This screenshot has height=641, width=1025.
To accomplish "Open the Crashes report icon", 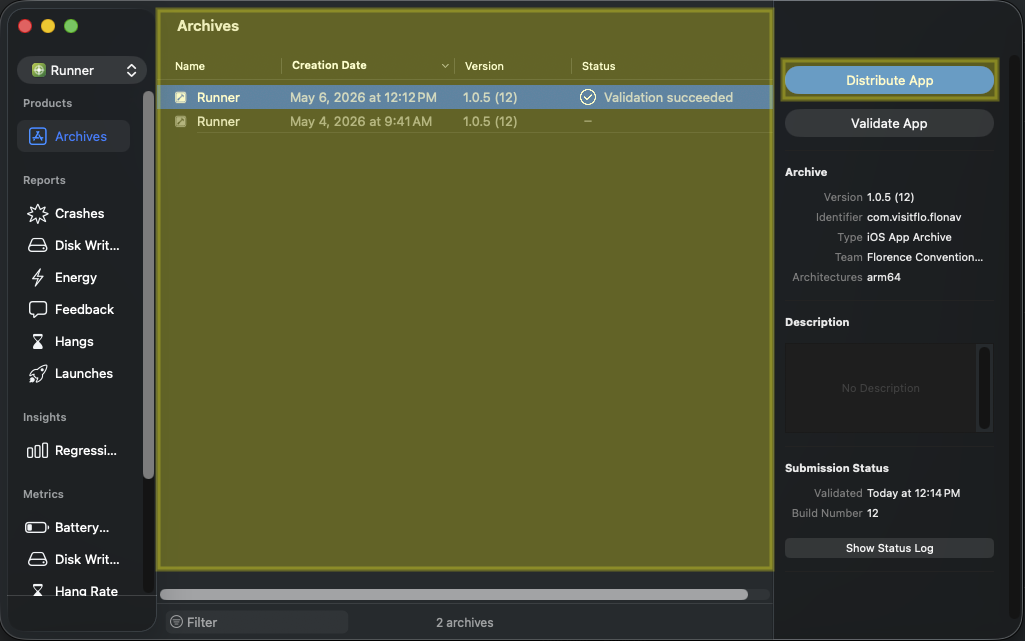I will 37,214.
